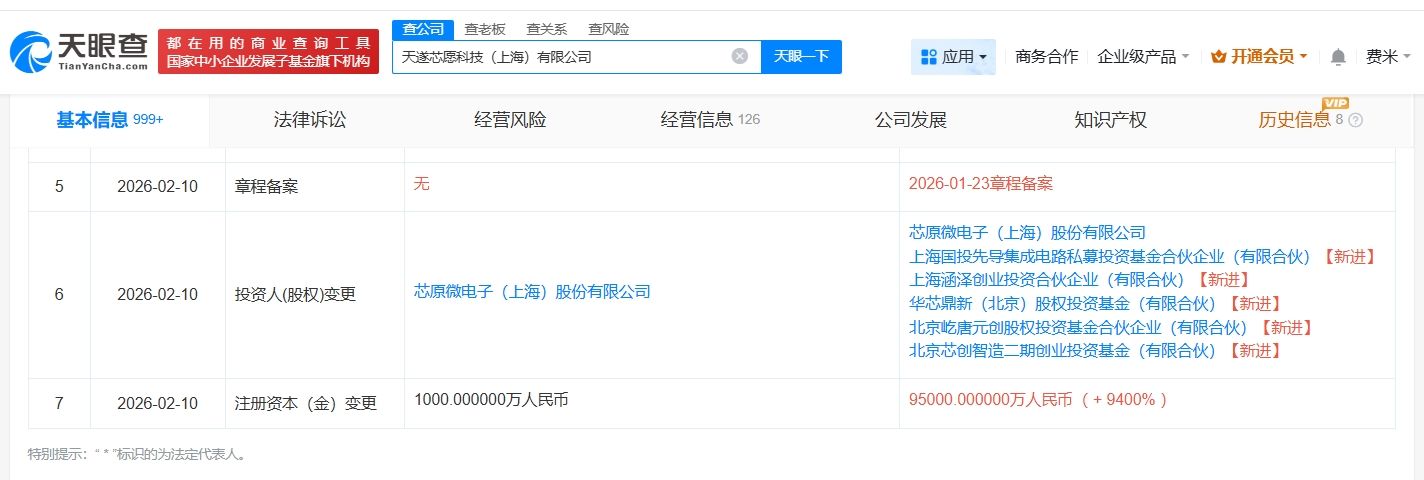Click the 特别提示 footnote text

tap(136, 454)
